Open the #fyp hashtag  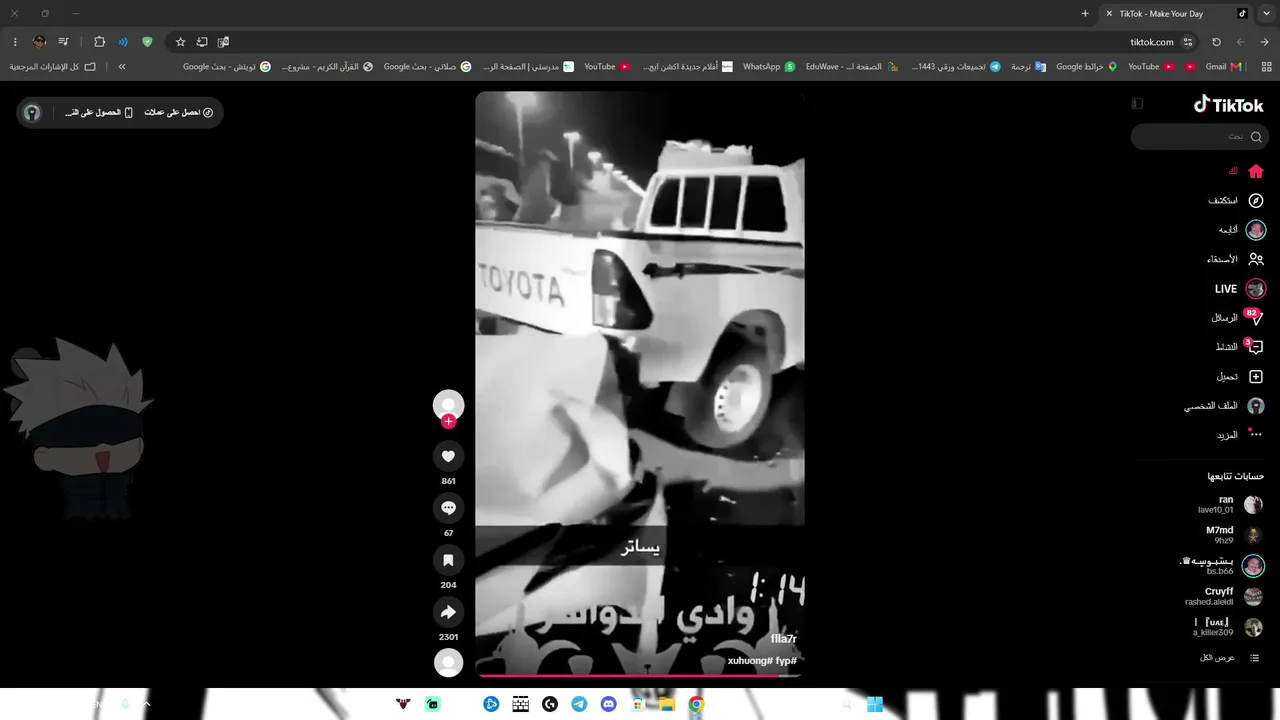pyautogui.click(x=788, y=661)
